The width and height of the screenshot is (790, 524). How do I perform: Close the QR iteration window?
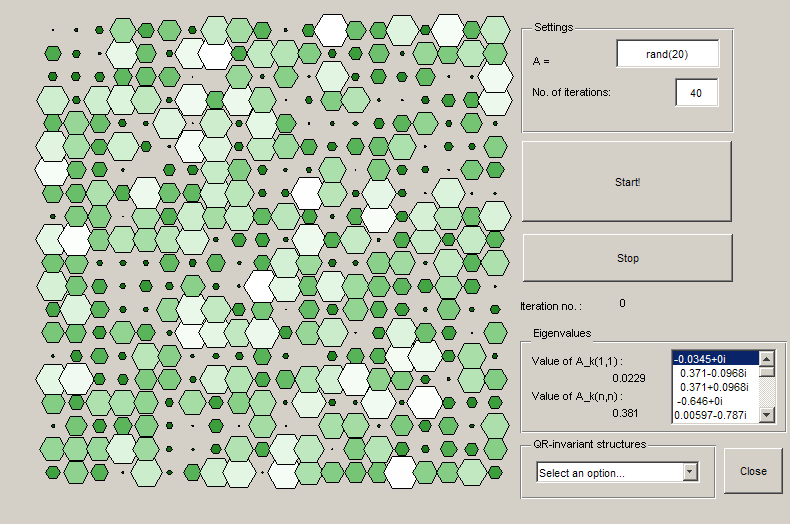click(x=753, y=471)
